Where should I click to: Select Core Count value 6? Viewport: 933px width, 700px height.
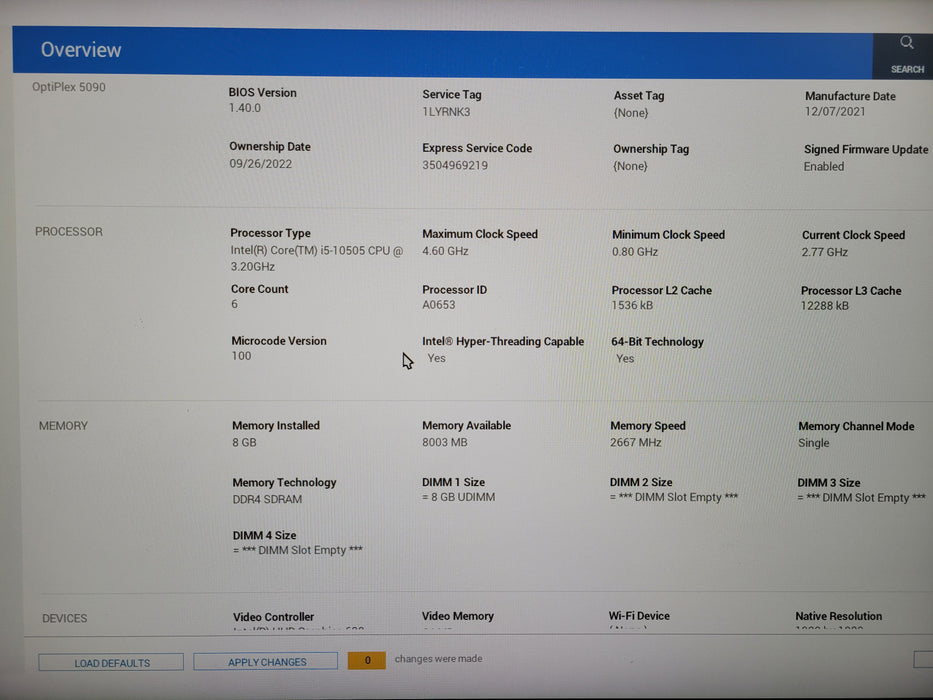pos(234,304)
